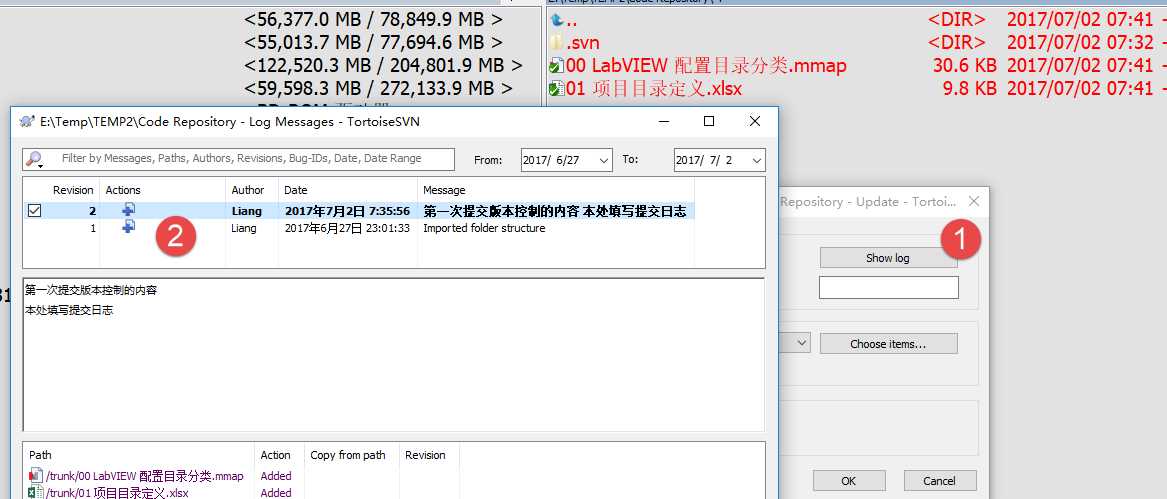Select /trunk/01 项目目录定义.xlsx path

tap(117, 493)
